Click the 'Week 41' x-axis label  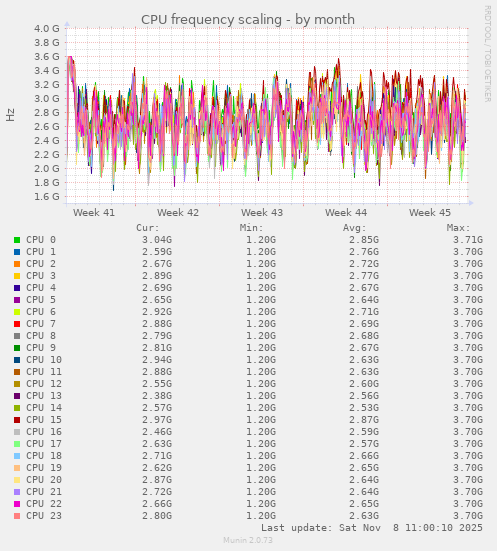94,213
